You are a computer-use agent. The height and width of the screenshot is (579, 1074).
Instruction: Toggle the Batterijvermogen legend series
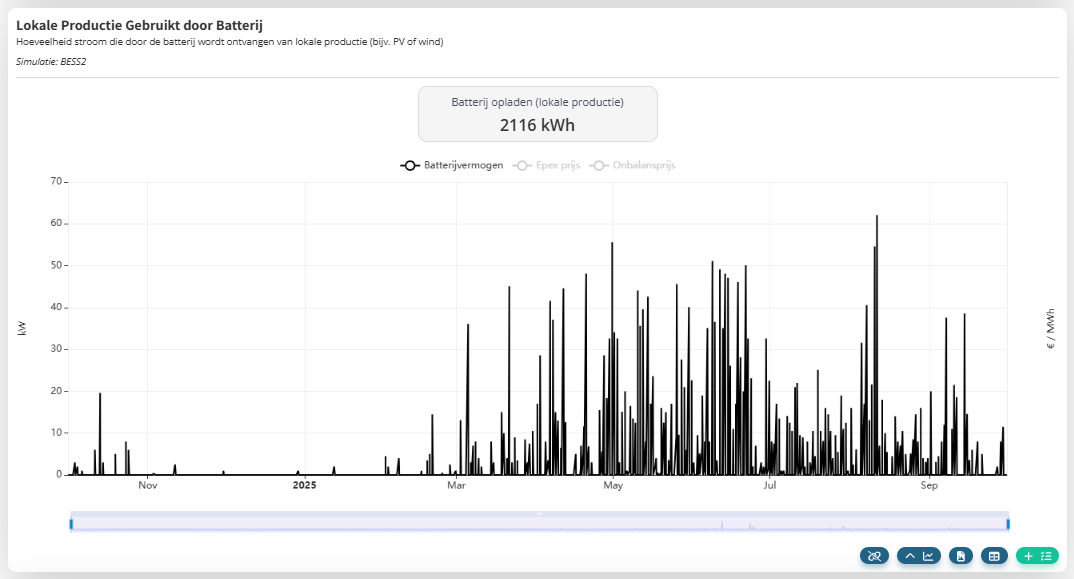(452, 165)
